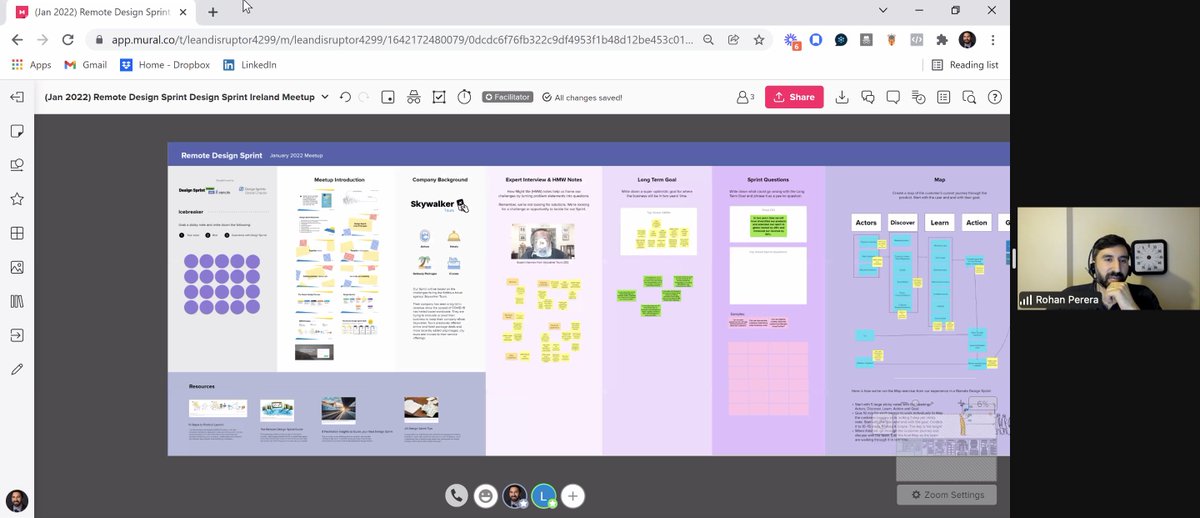Open the Reading list
This screenshot has width=1200, height=518.
click(965, 65)
